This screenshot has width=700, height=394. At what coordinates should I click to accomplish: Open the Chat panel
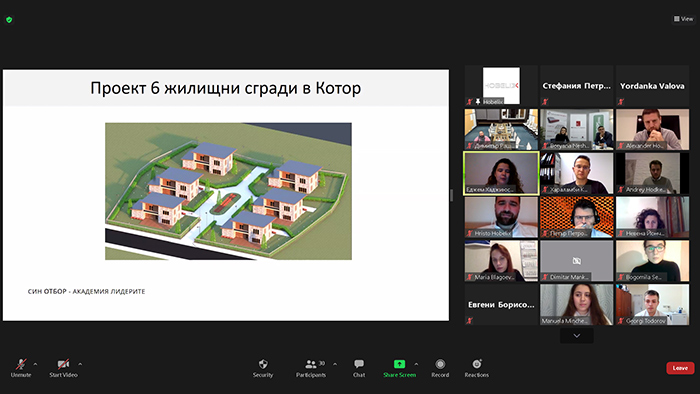359,368
